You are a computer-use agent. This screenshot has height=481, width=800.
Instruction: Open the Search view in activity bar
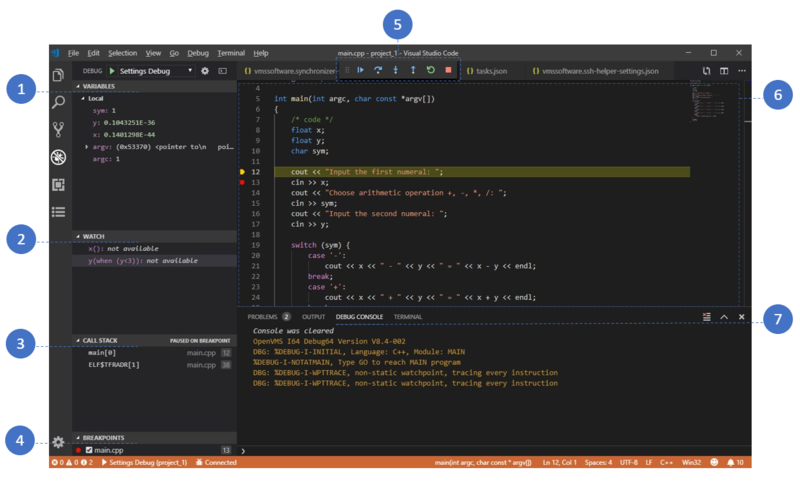click(59, 102)
